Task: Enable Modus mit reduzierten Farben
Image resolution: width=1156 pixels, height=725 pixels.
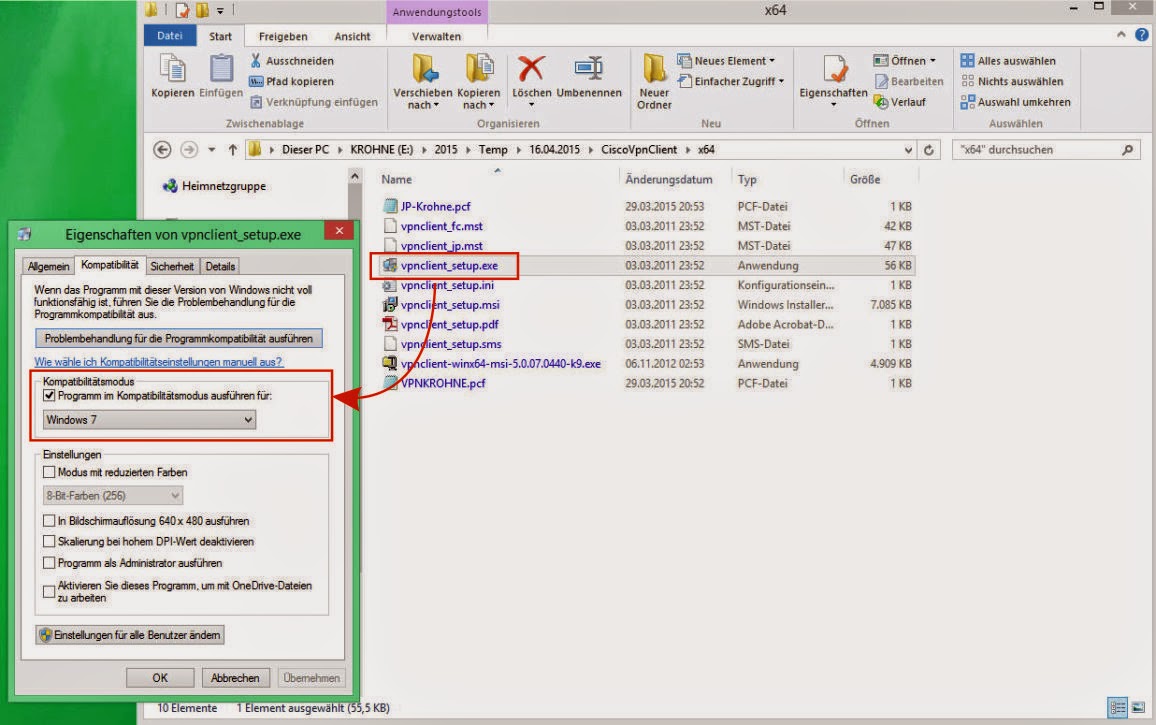Action: point(49,472)
